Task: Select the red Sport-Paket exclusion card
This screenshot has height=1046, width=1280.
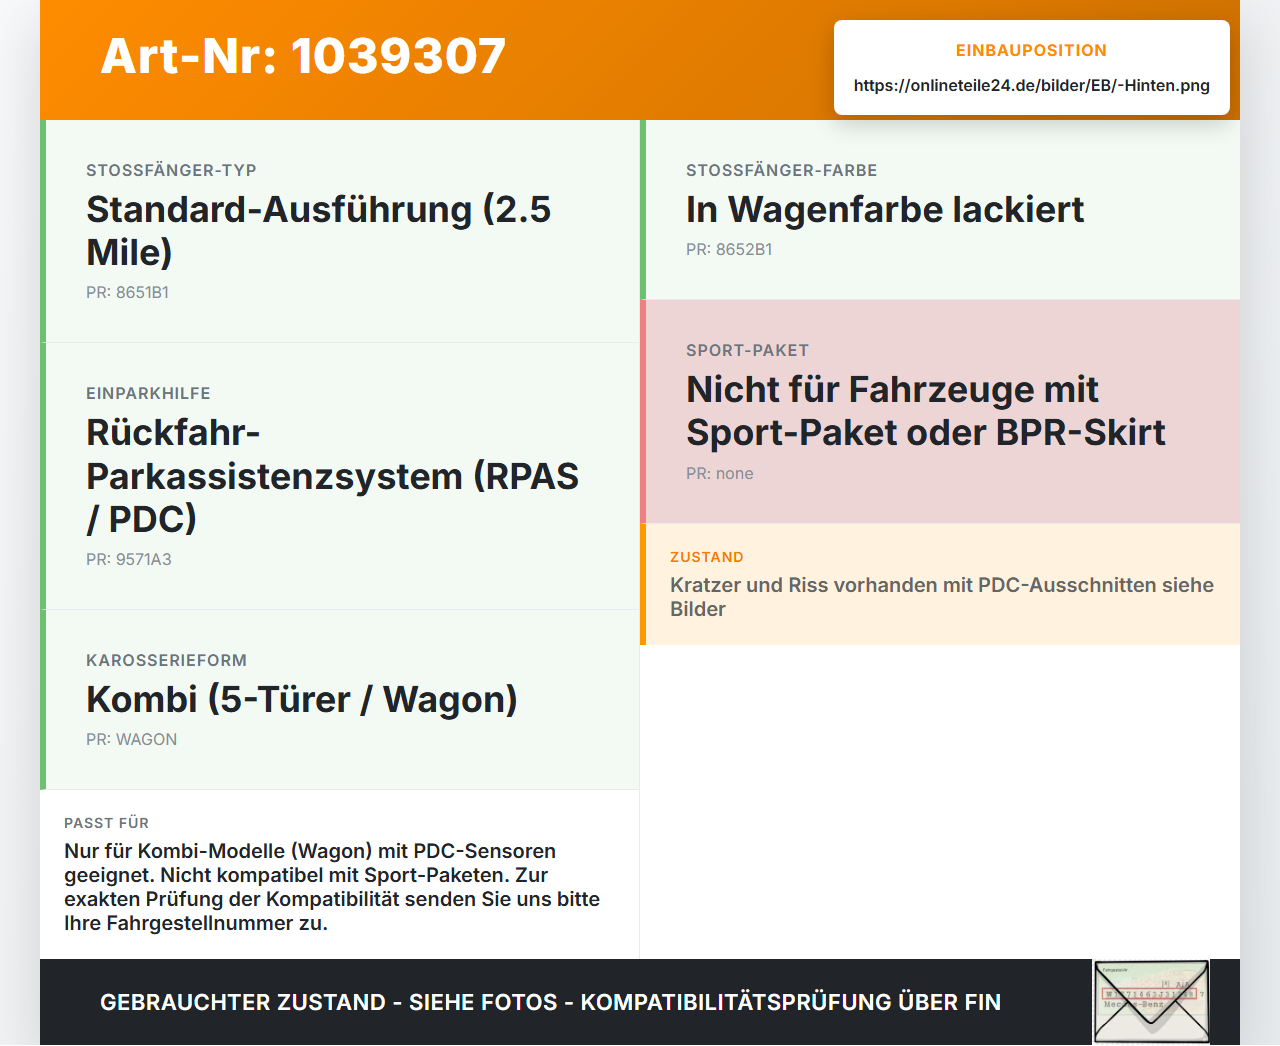Action: [940, 411]
